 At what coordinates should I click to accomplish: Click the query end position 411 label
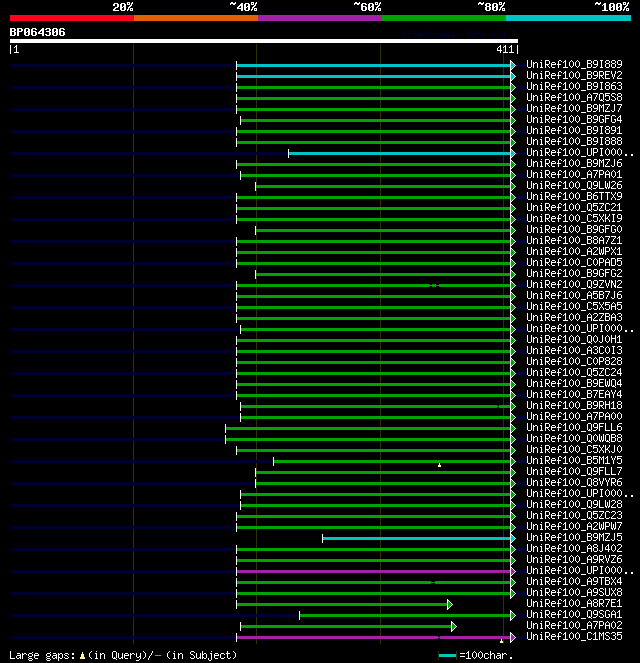tap(505, 49)
